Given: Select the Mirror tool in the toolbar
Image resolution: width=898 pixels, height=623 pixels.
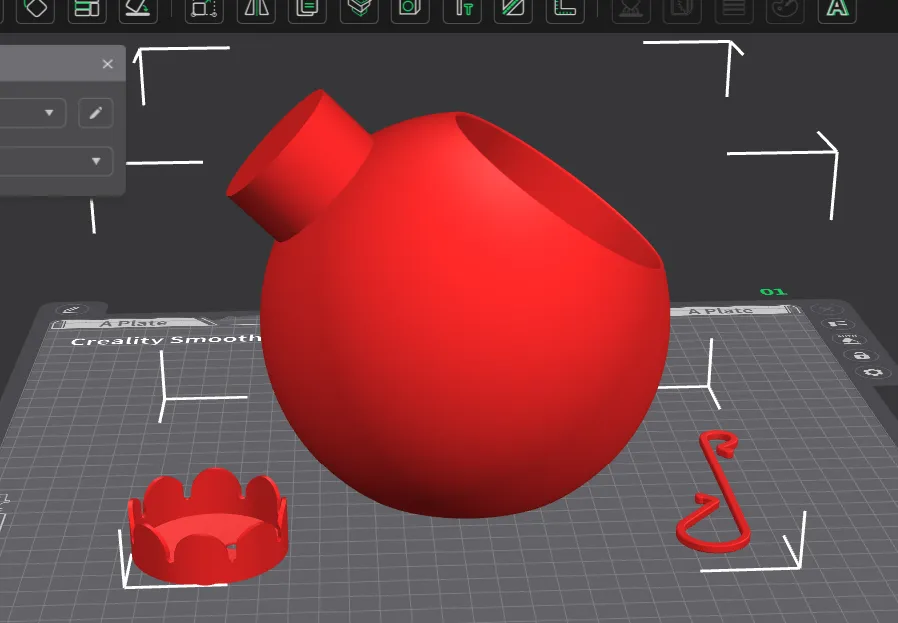Looking at the screenshot, I should point(257,8).
